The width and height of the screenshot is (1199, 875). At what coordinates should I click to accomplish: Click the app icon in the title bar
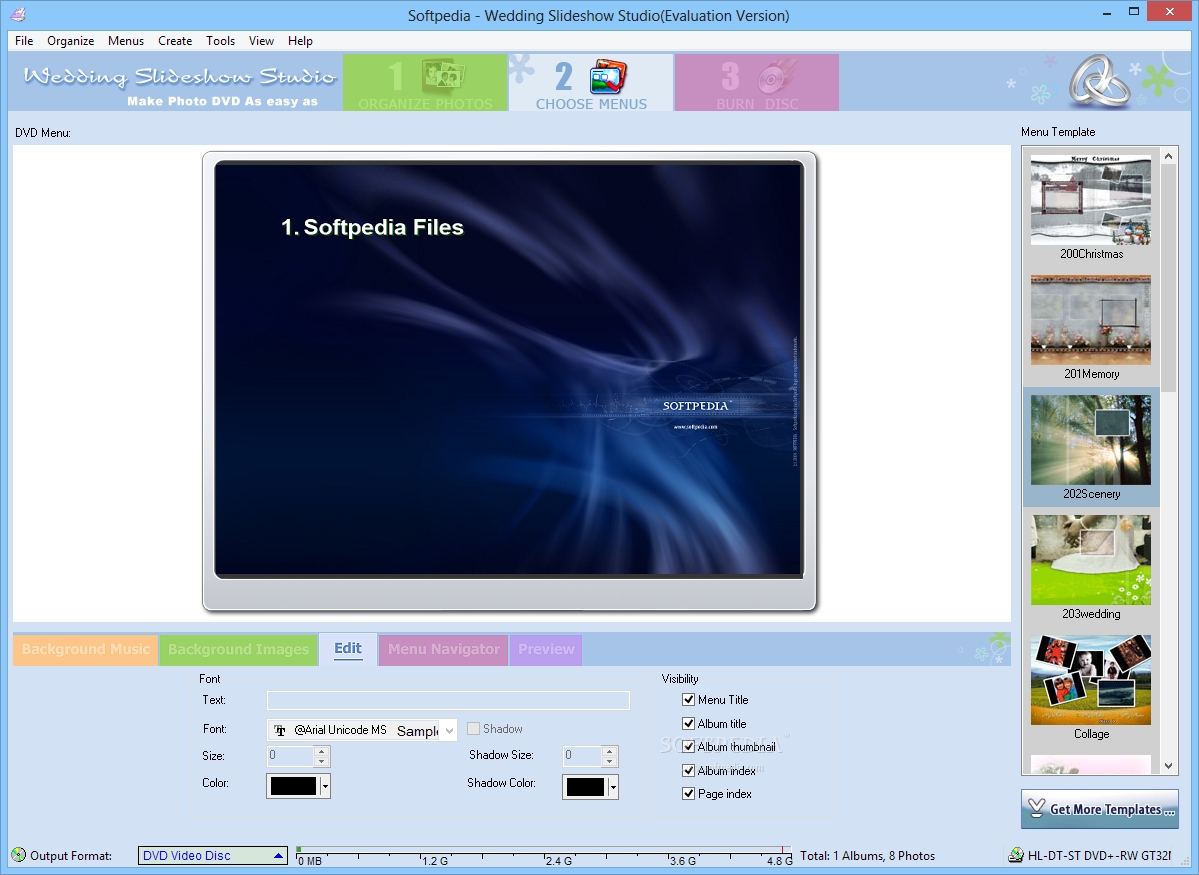pyautogui.click(x=18, y=15)
